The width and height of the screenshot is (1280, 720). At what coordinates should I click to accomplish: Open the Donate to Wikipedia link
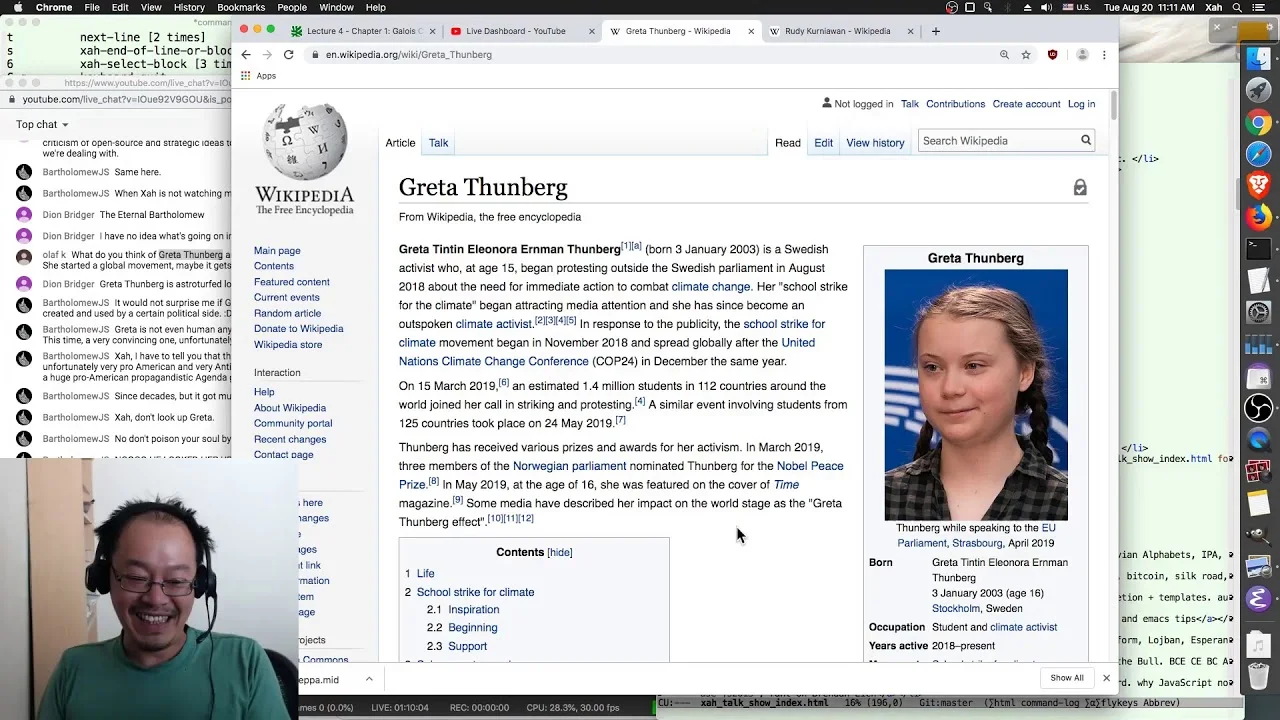tap(298, 328)
